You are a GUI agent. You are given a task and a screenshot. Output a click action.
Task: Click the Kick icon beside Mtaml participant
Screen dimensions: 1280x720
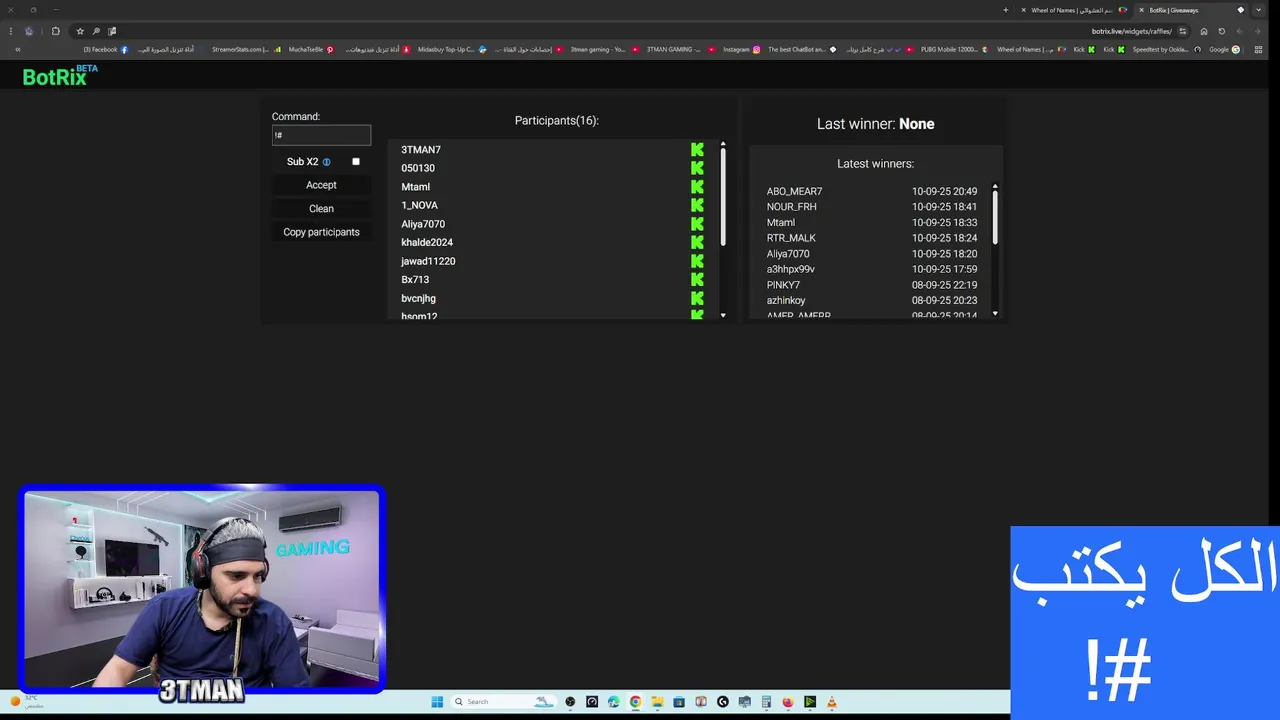pyautogui.click(x=697, y=186)
